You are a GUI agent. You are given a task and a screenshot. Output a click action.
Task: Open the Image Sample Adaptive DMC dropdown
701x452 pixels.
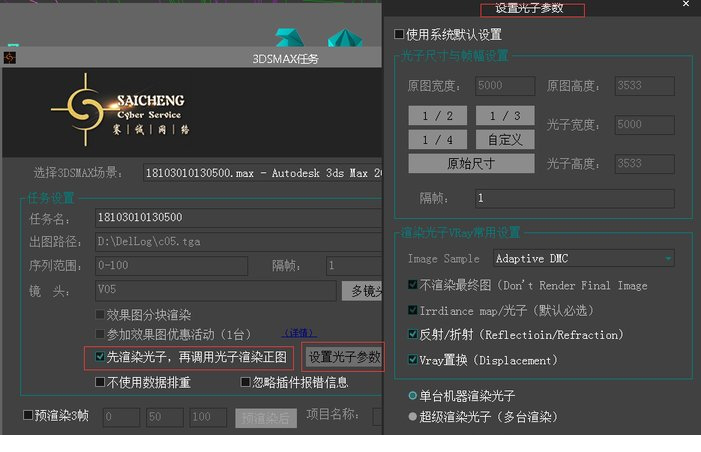pyautogui.click(x=584, y=258)
